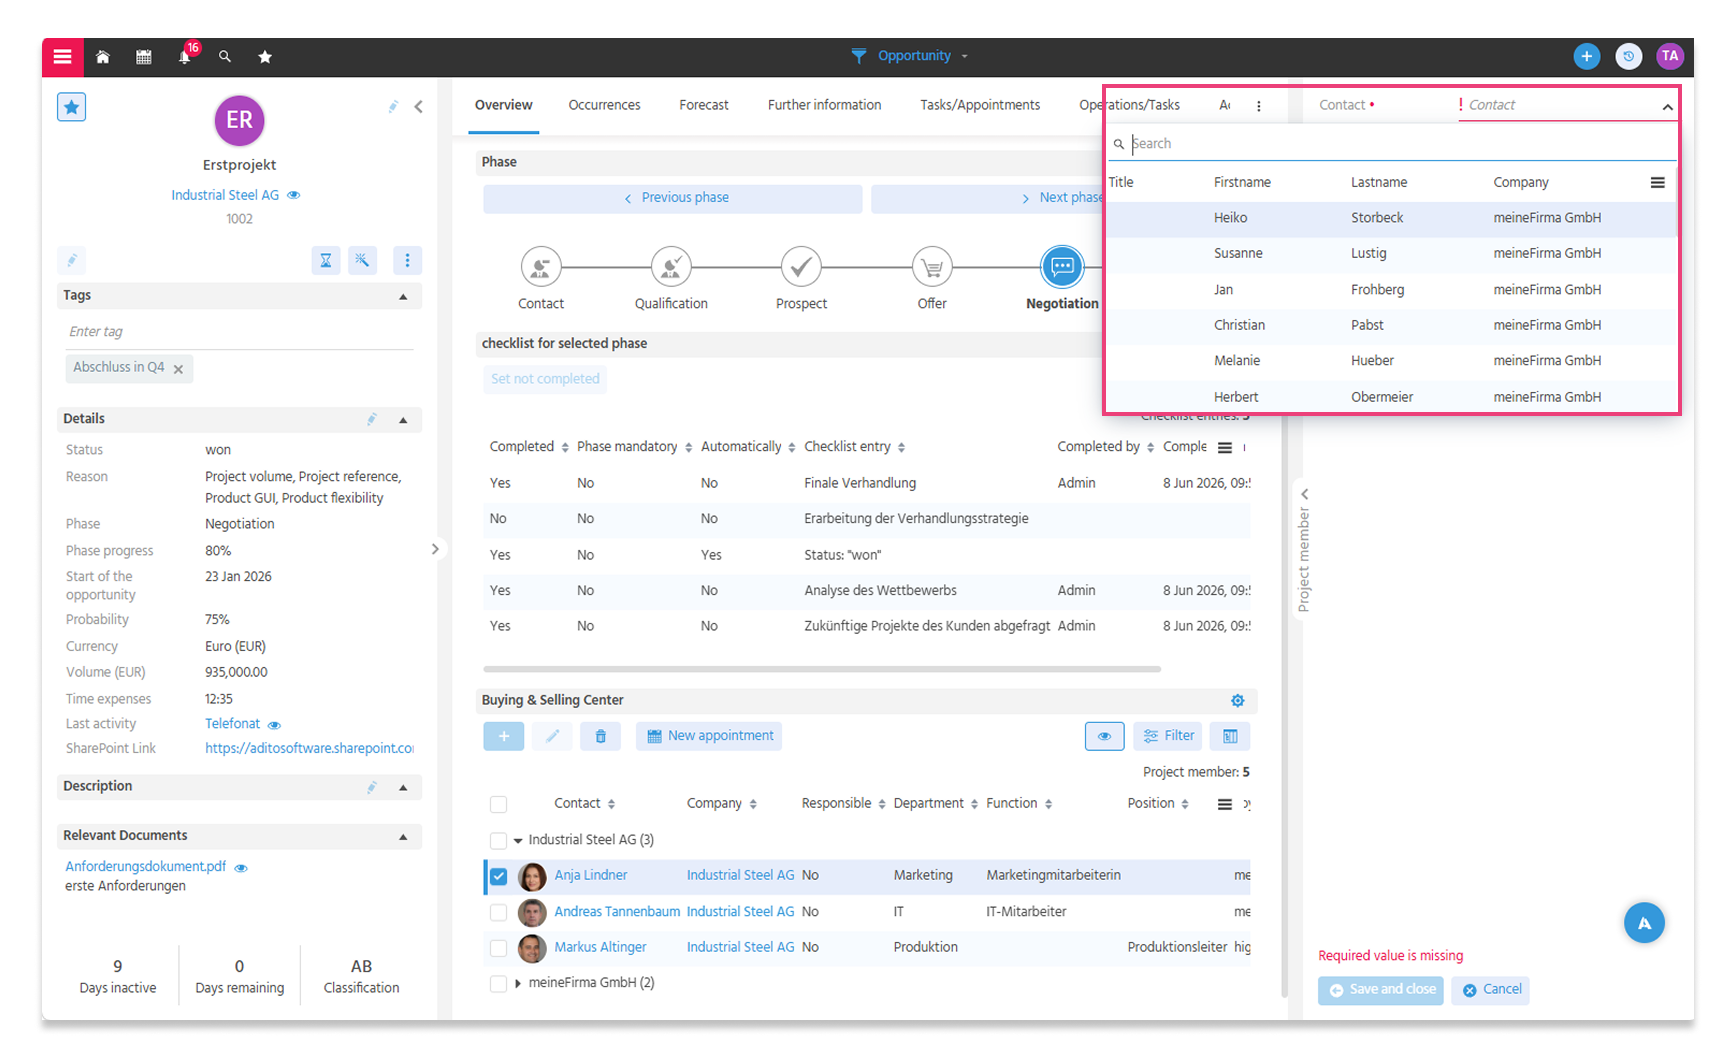Click the favorites star in top bar
1736x1060 pixels.
(265, 57)
